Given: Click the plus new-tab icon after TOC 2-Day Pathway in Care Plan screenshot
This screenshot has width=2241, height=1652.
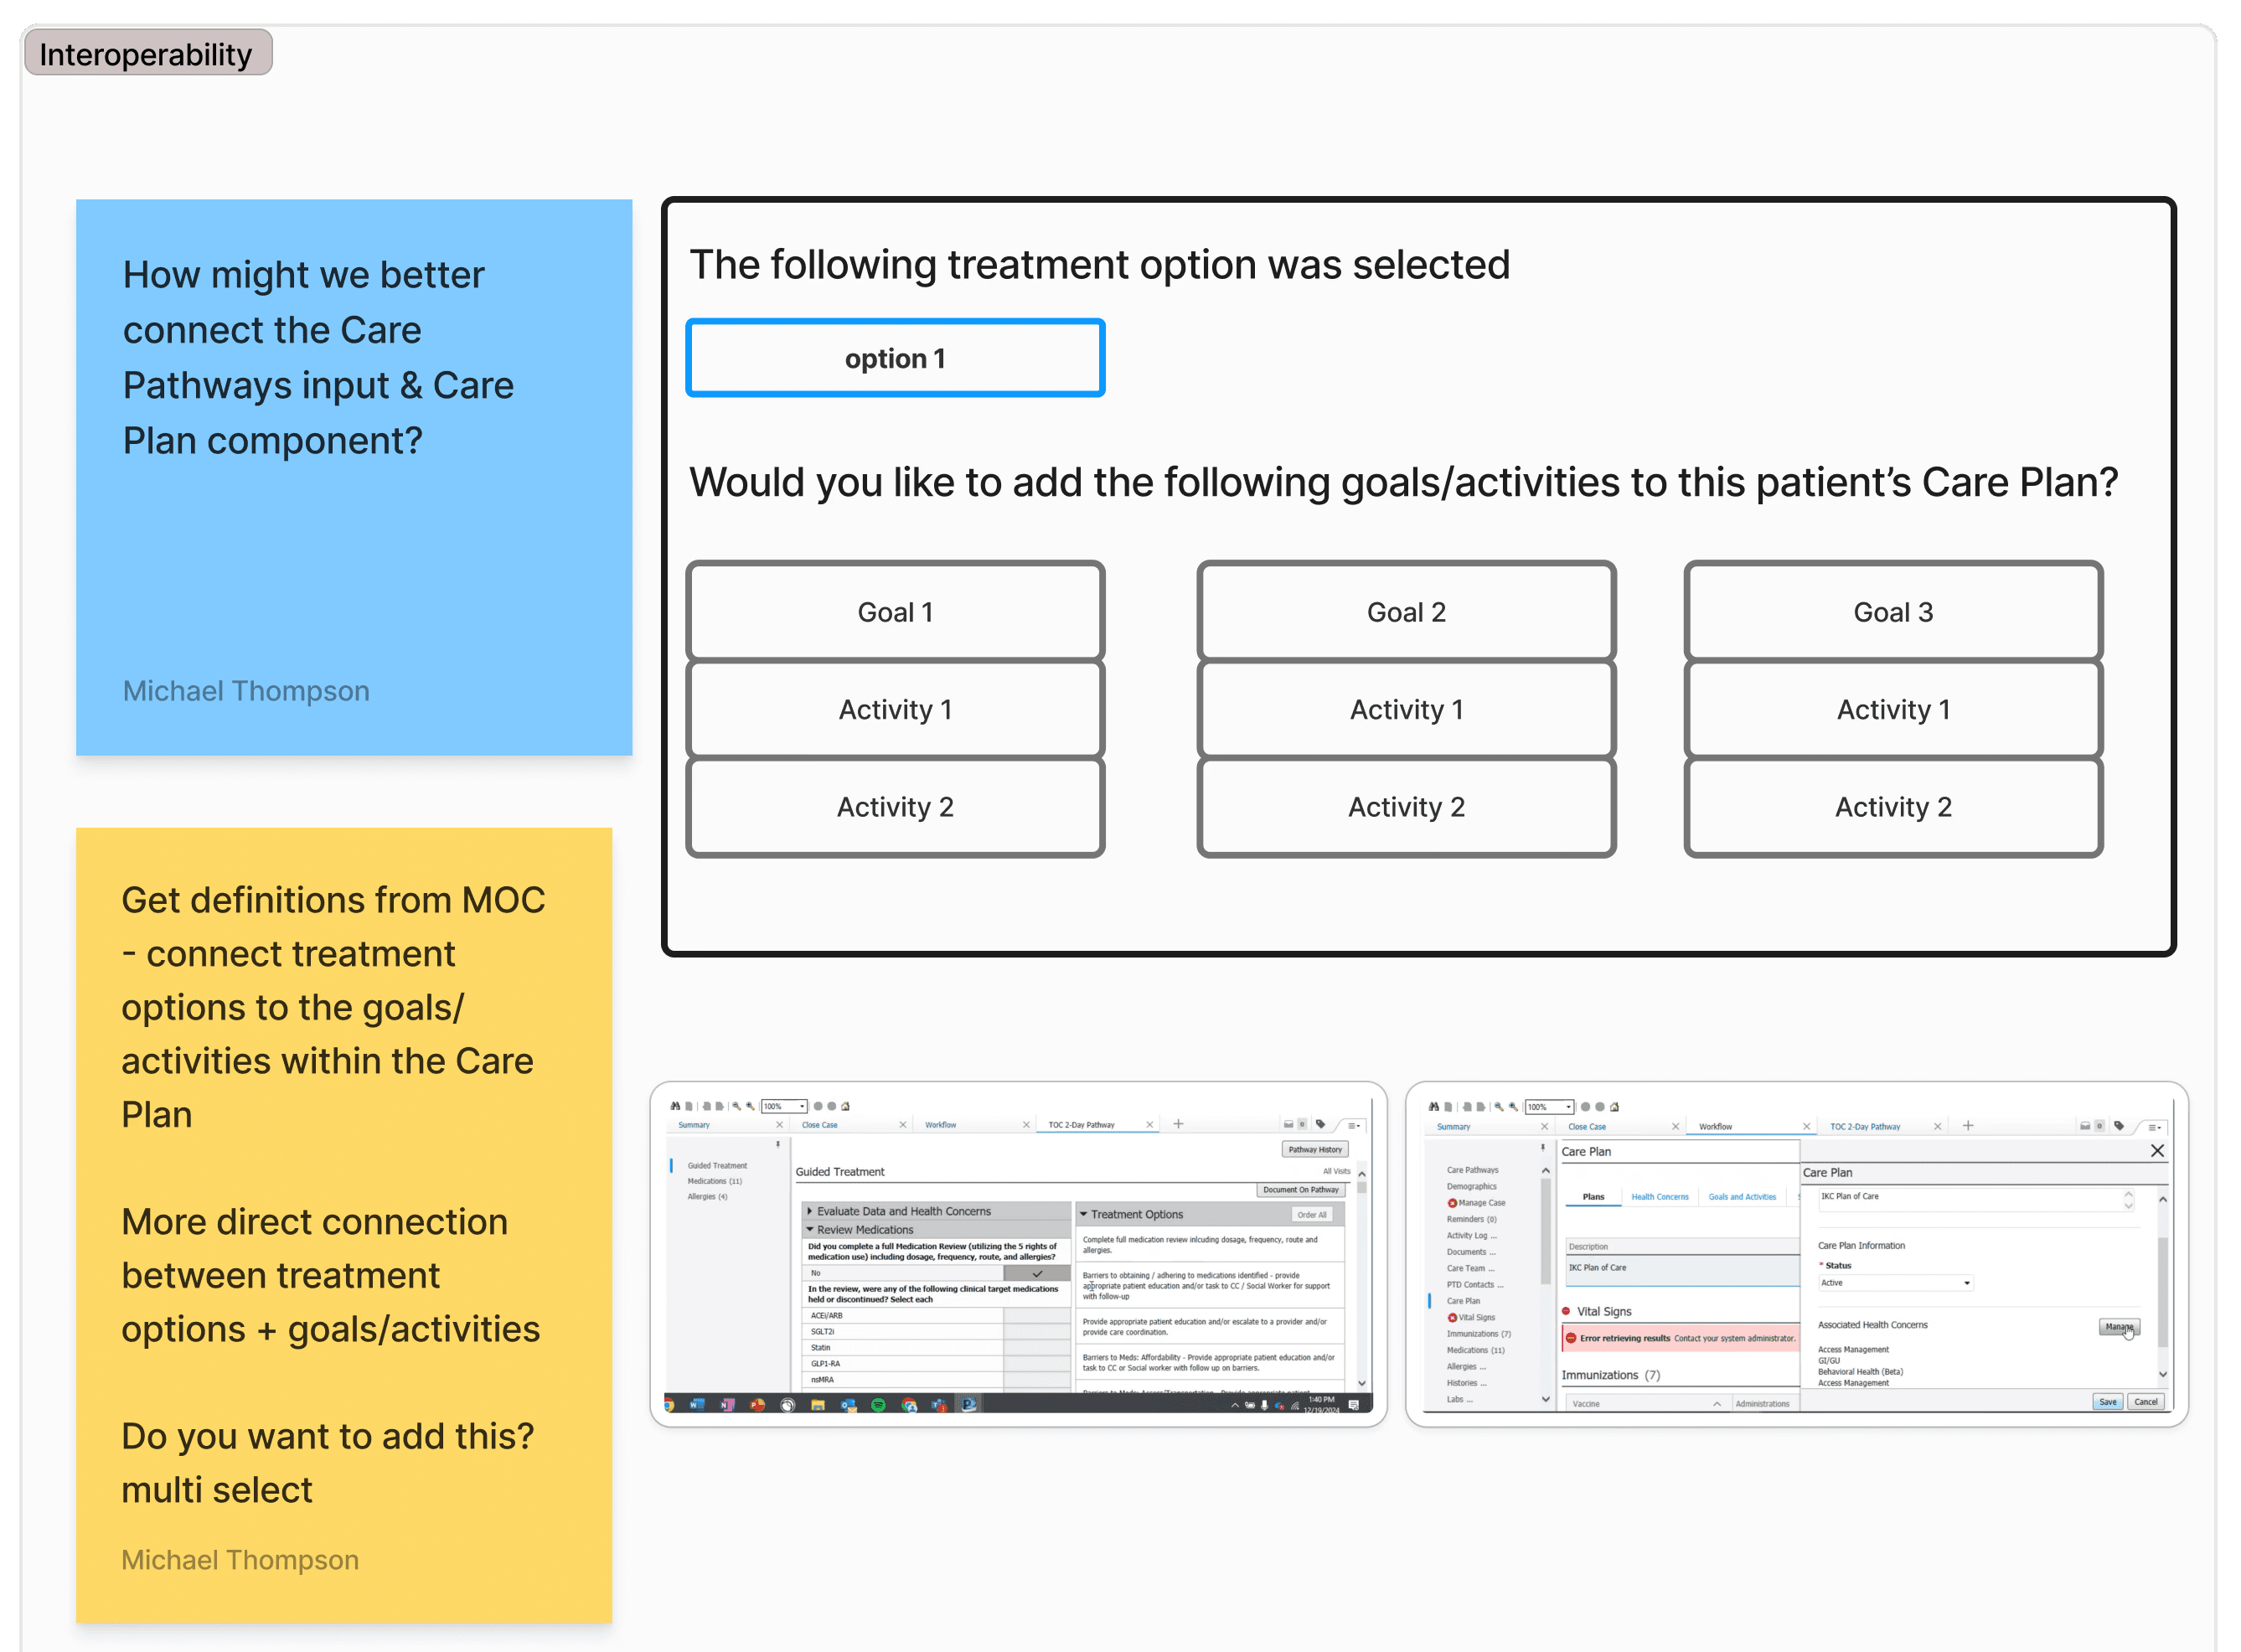Looking at the screenshot, I should [x=1968, y=1126].
